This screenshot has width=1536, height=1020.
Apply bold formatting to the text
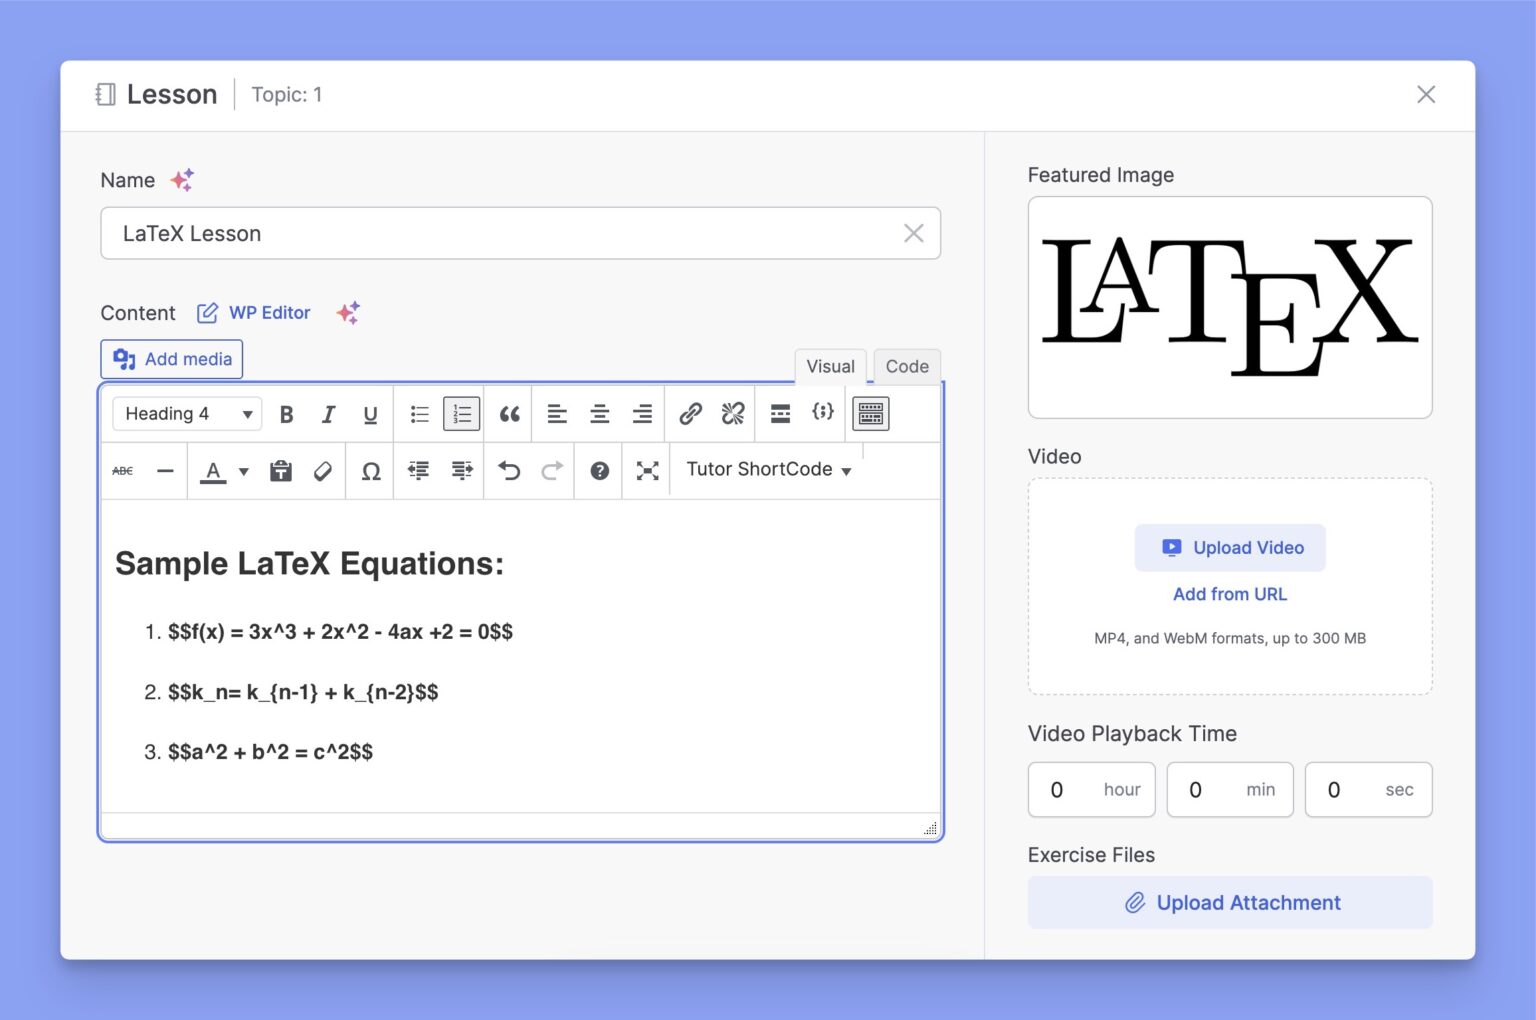pos(287,413)
